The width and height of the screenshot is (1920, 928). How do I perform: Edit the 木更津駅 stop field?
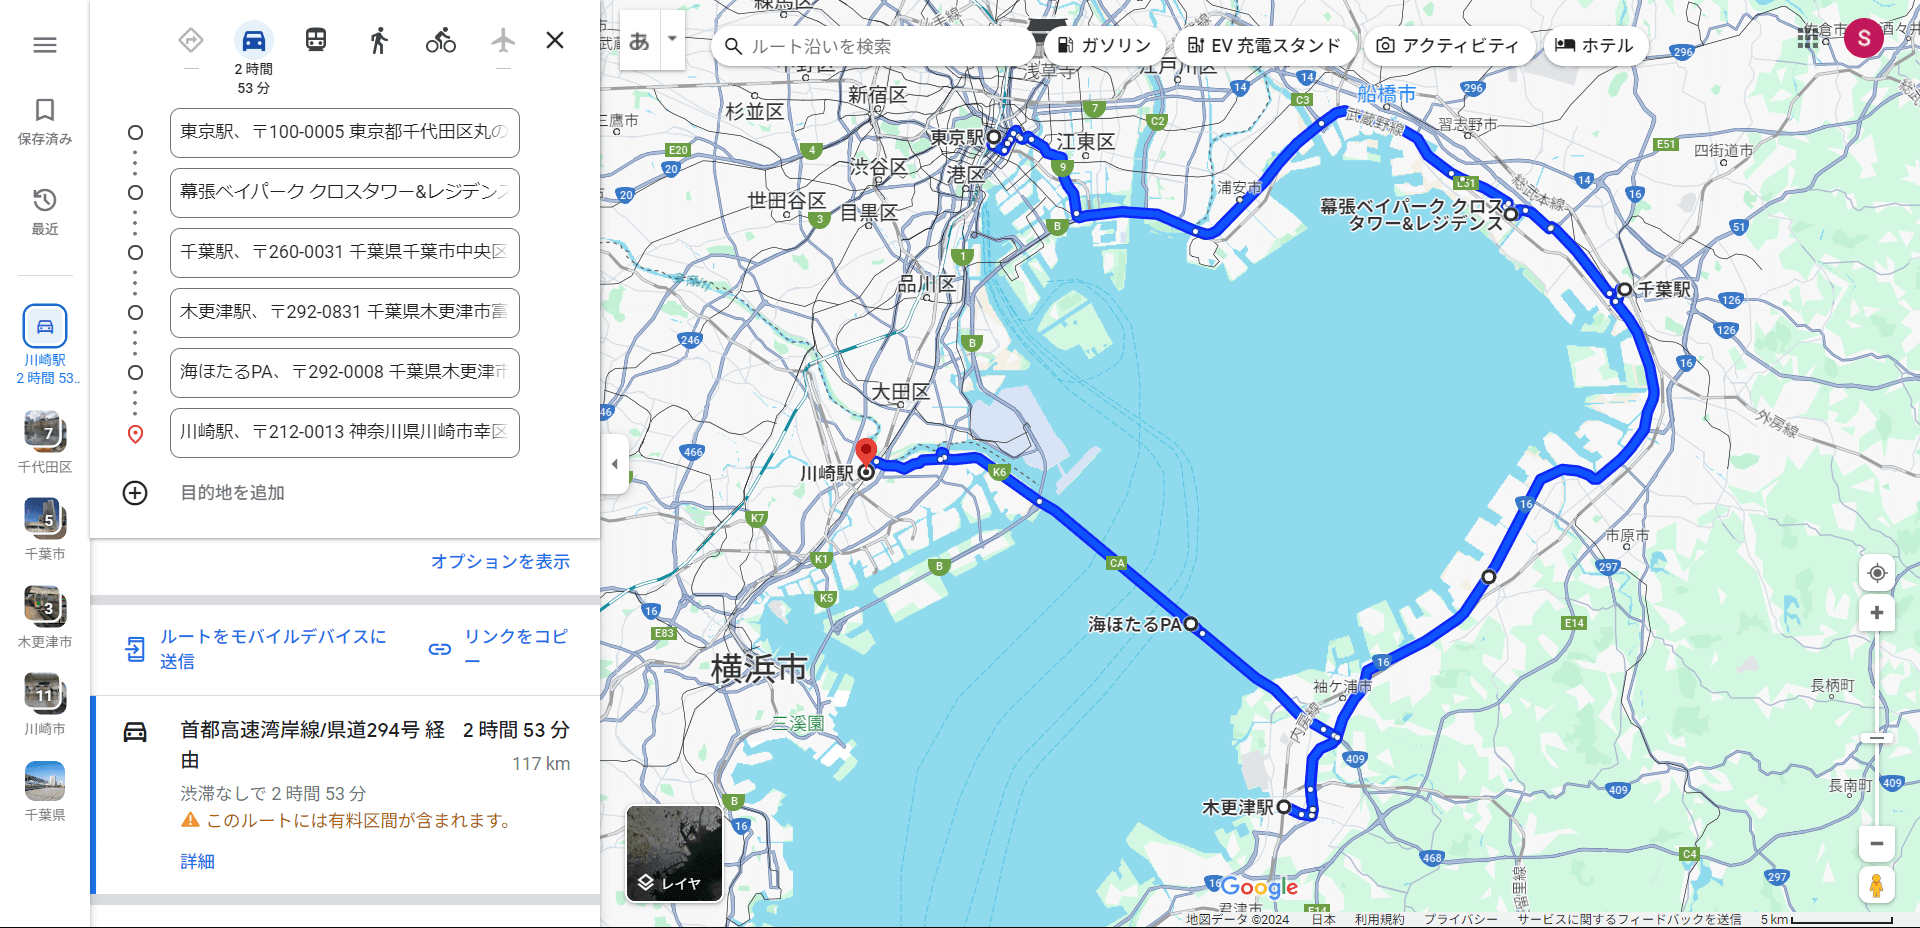[345, 313]
